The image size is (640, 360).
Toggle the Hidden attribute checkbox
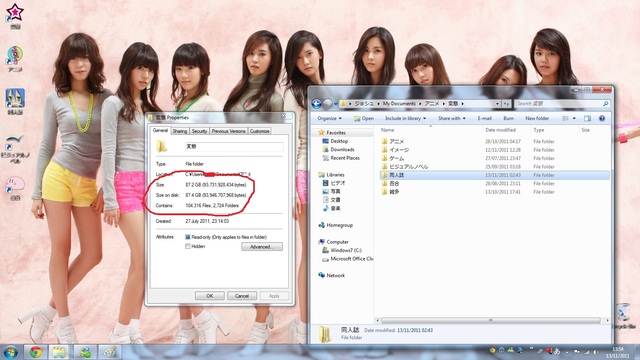point(188,247)
